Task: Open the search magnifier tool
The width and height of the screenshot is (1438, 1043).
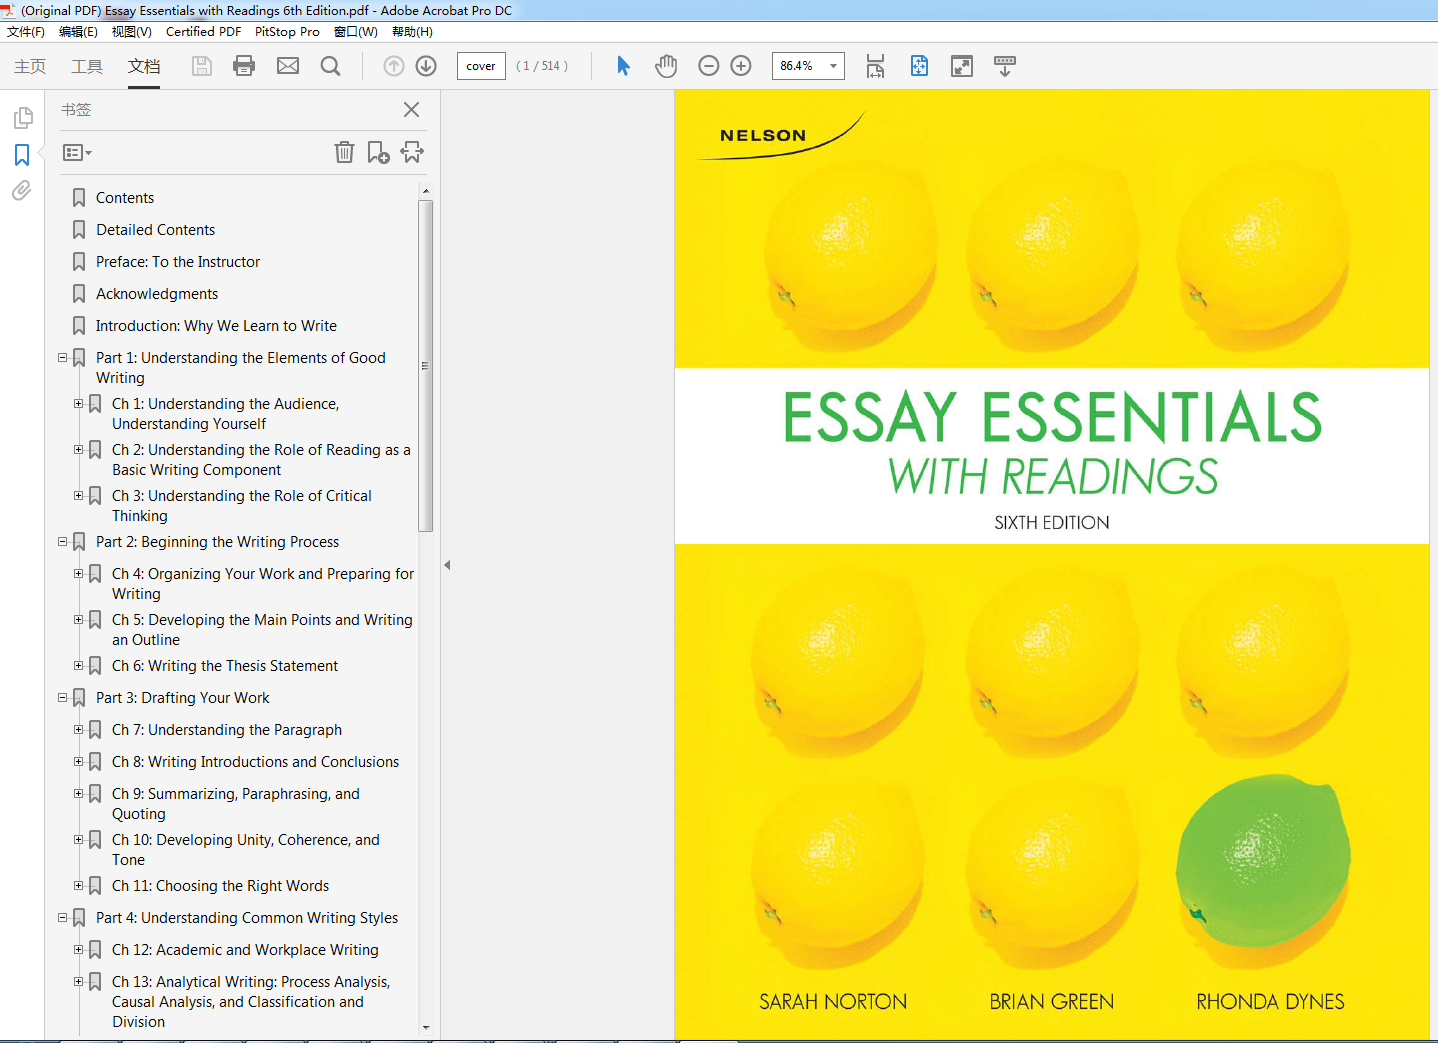Action: tap(330, 66)
